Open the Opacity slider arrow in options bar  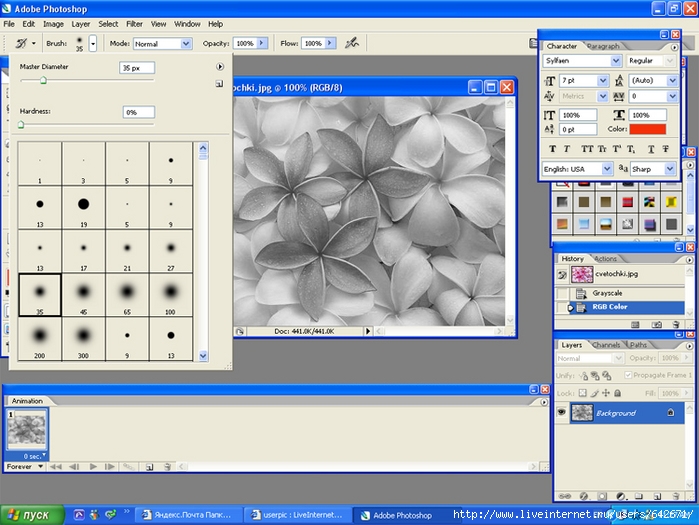pyautogui.click(x=262, y=43)
